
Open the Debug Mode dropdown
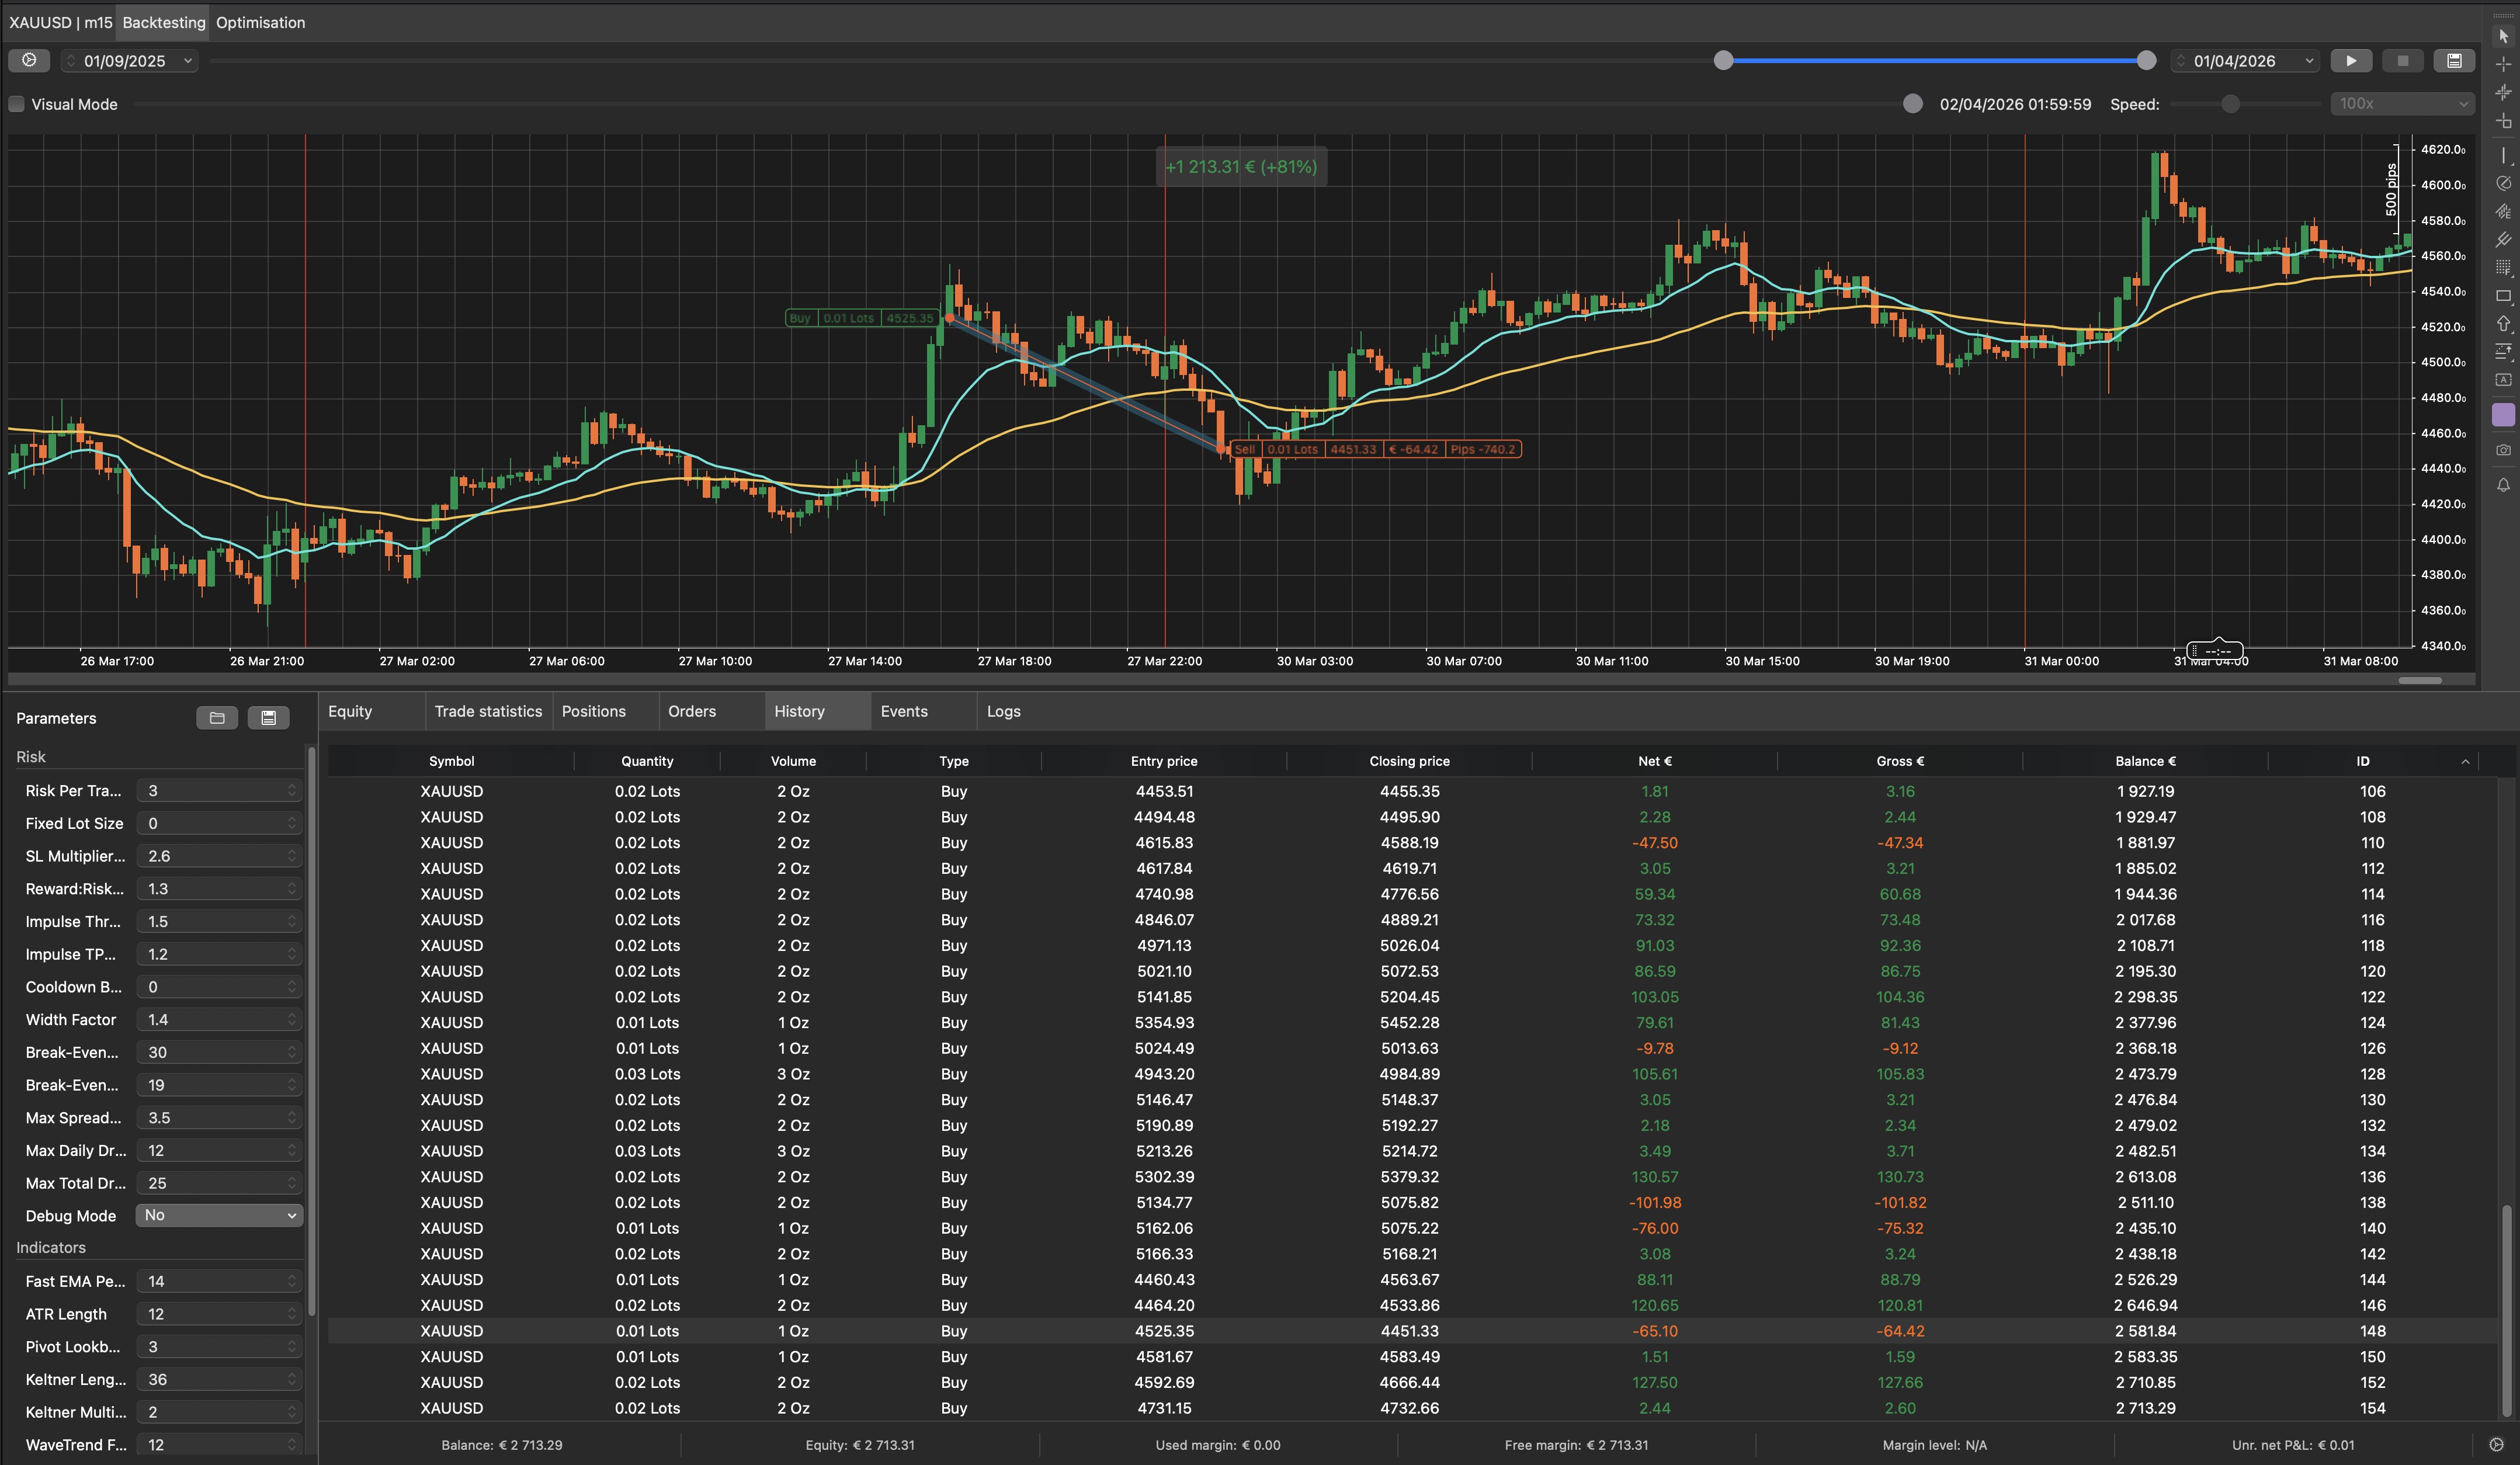tap(219, 1215)
